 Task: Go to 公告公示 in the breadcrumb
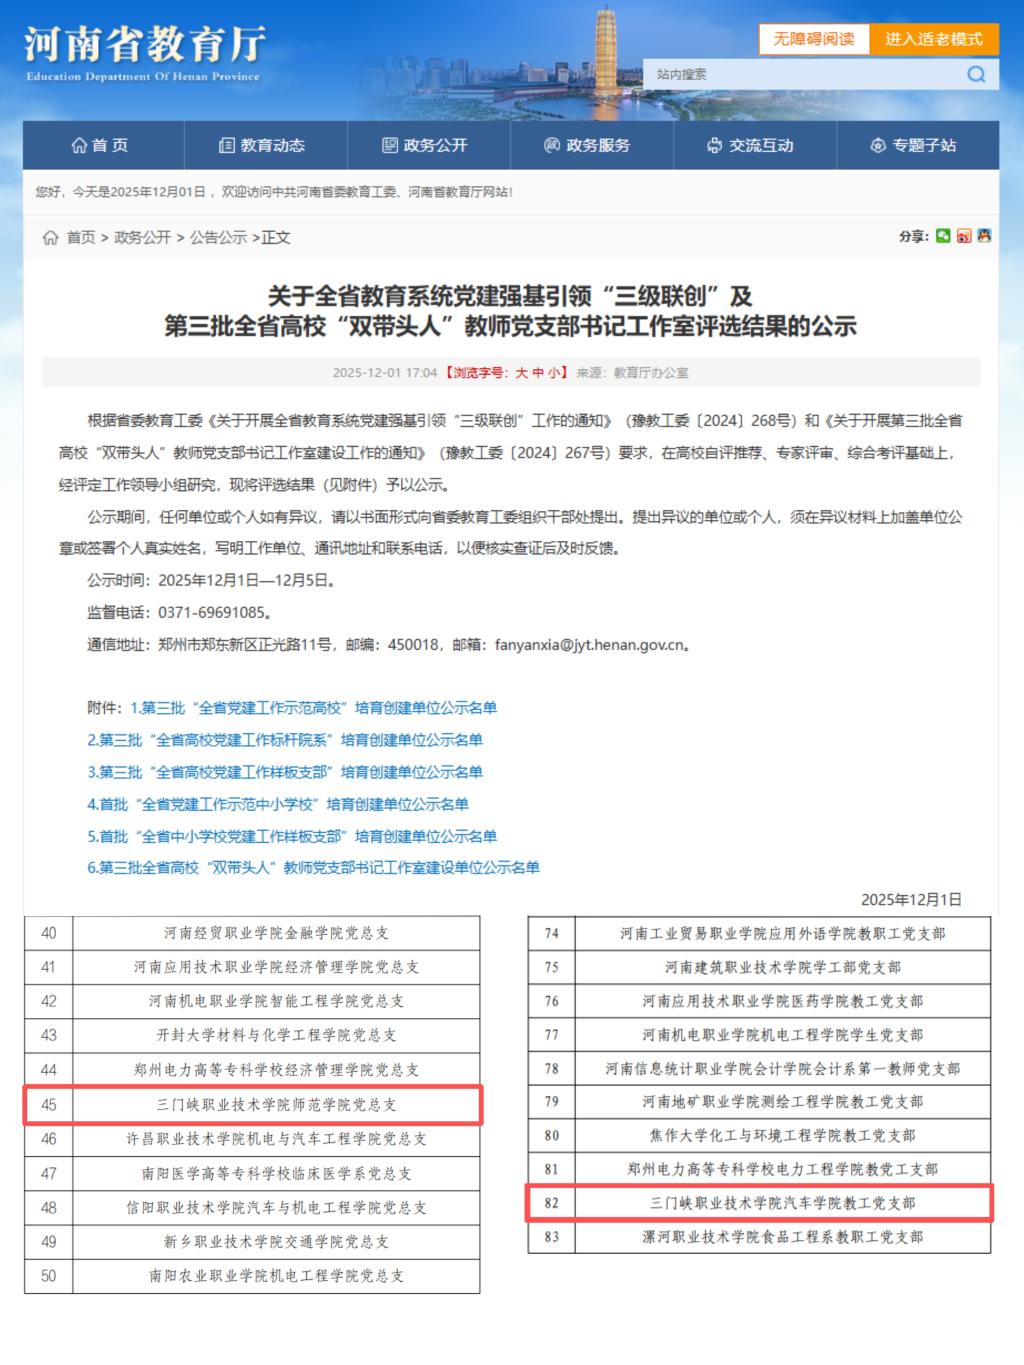coord(218,238)
